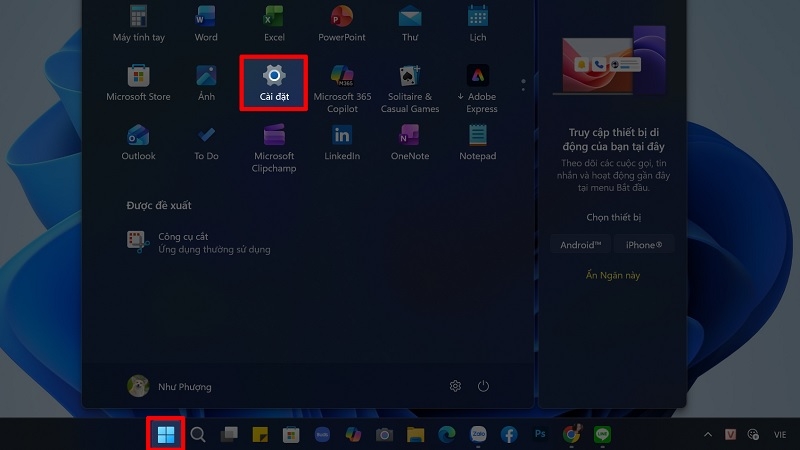Open Adobe Express pinned app
This screenshot has height=450, width=800.
(478, 89)
